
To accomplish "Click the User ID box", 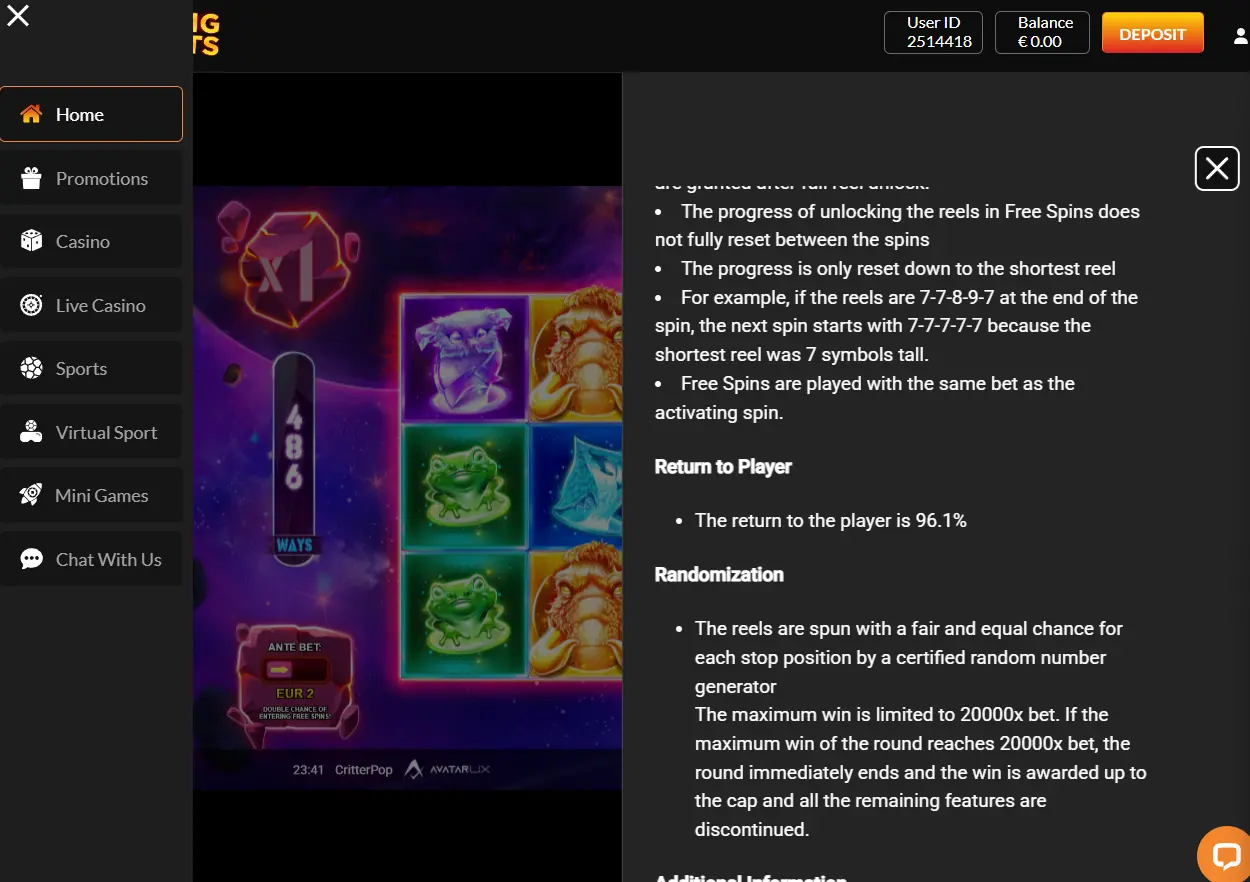I will pos(934,32).
